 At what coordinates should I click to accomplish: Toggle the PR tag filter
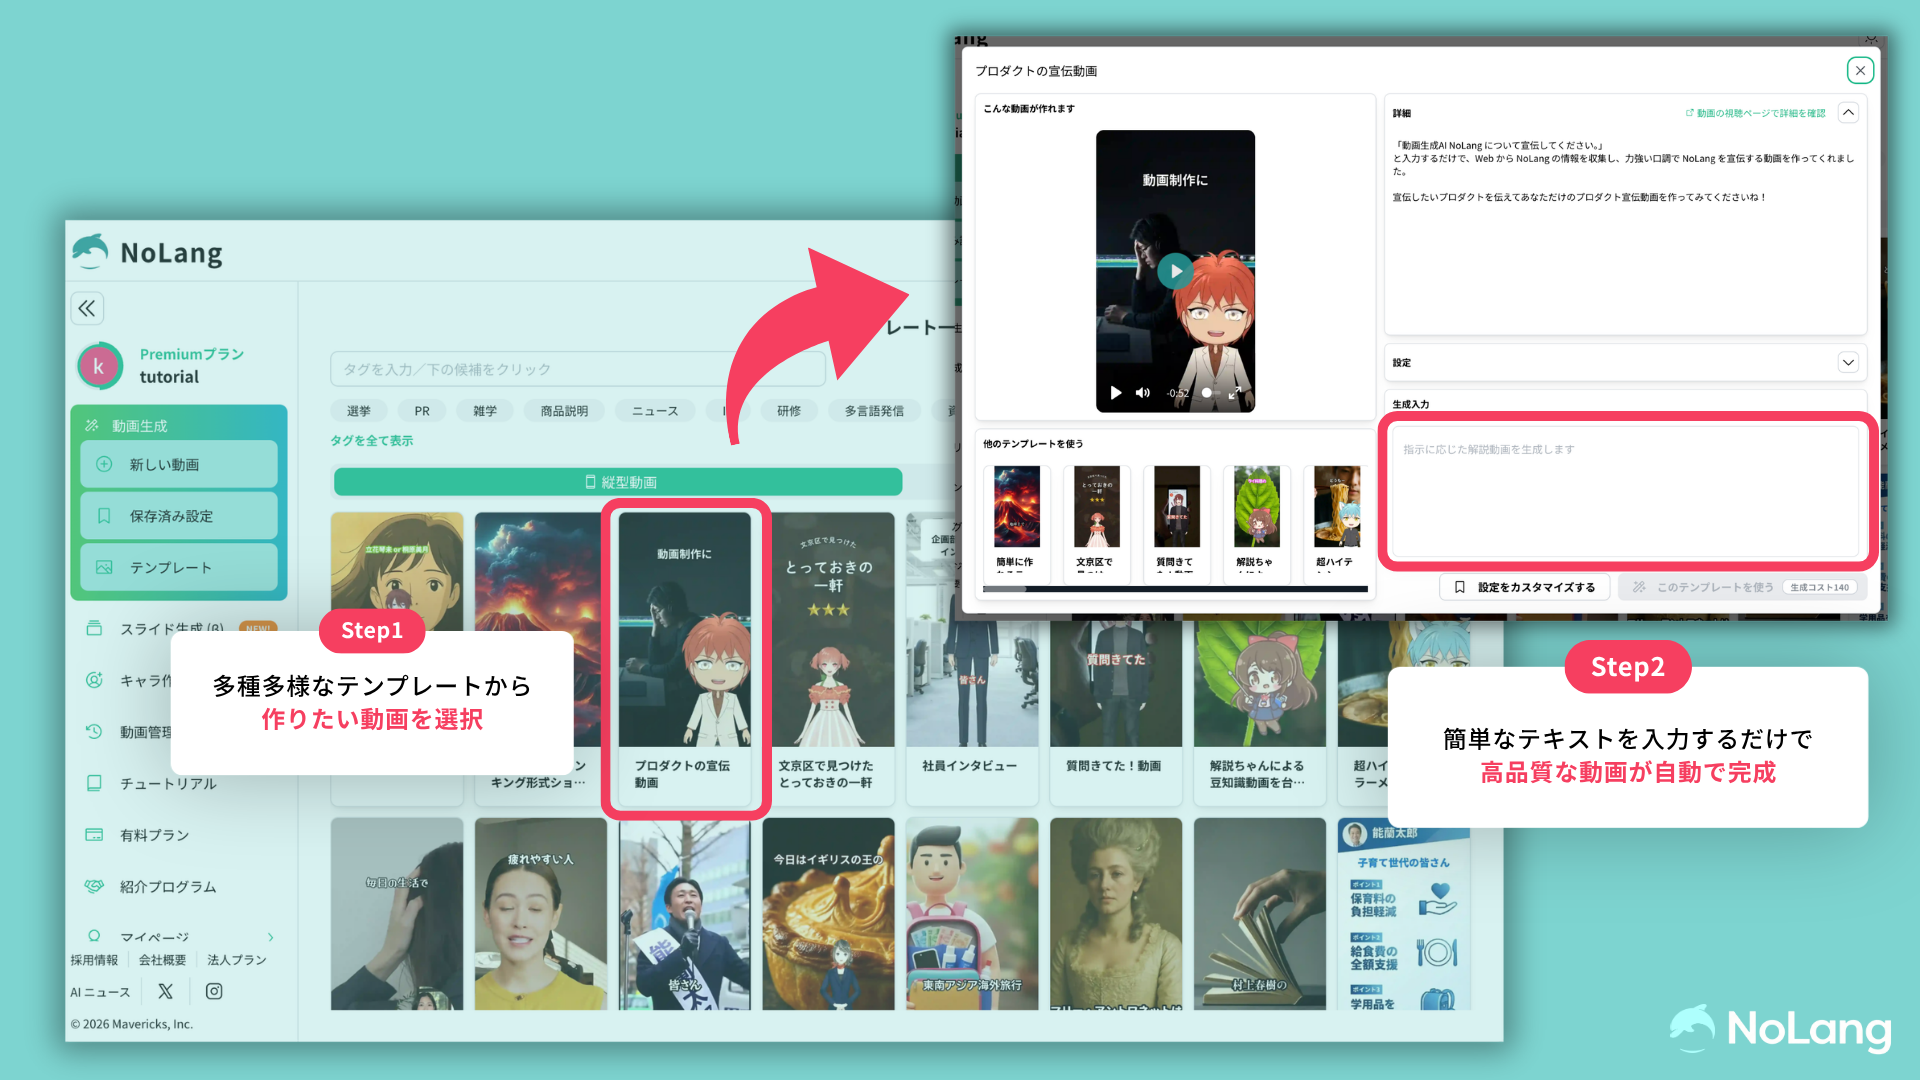[x=421, y=410]
